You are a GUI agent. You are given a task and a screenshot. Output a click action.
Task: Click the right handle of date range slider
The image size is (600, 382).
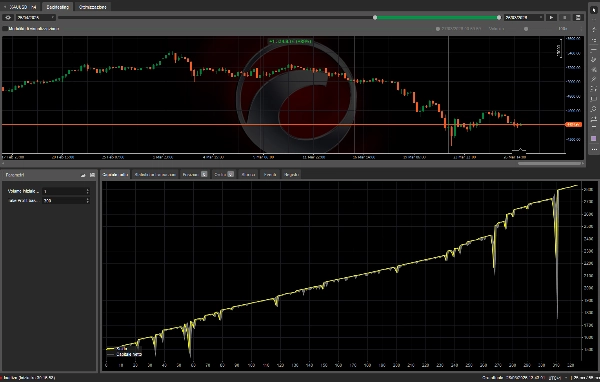pos(499,18)
